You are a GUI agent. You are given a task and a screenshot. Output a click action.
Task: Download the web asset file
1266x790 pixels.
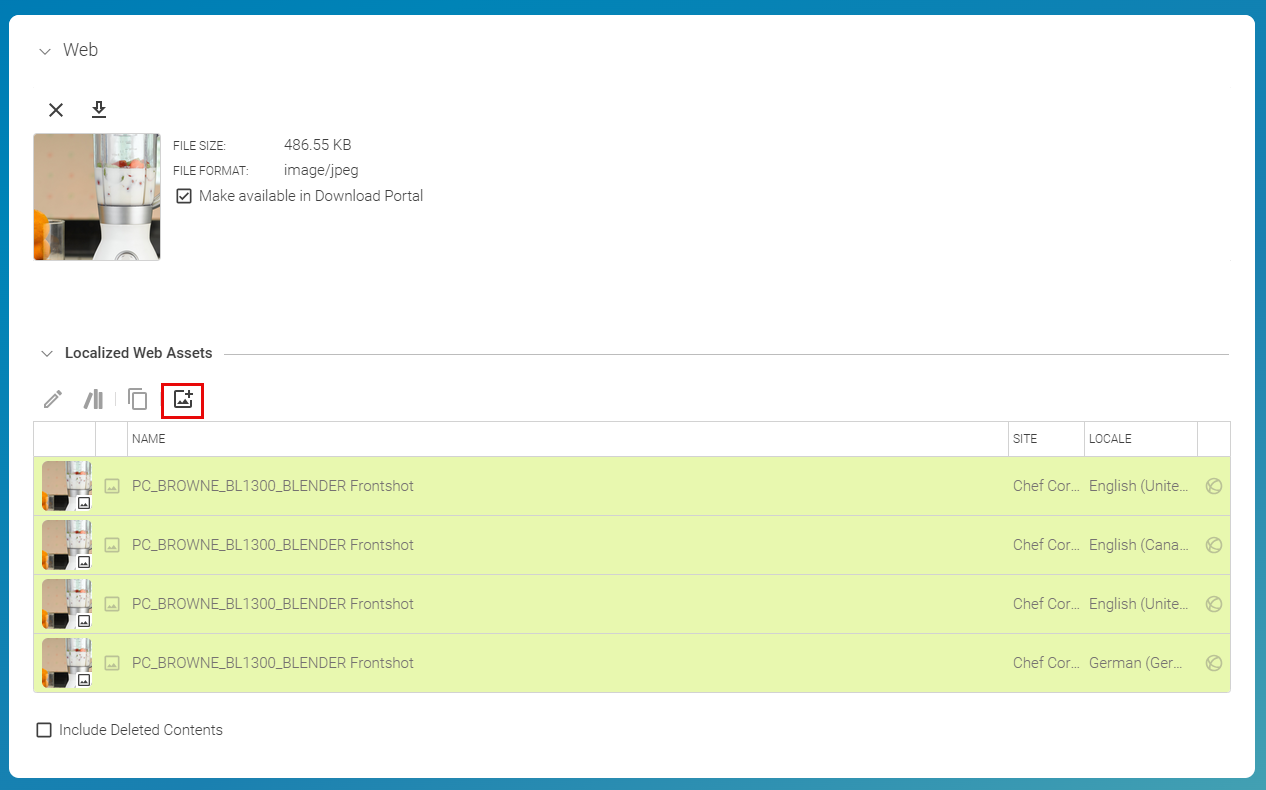(x=99, y=109)
